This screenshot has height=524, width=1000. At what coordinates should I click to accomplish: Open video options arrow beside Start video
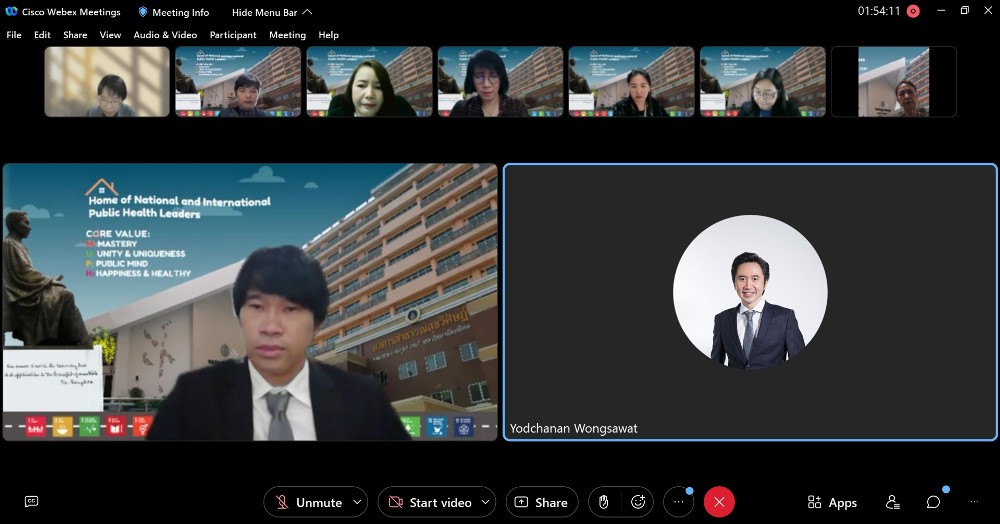[487, 502]
